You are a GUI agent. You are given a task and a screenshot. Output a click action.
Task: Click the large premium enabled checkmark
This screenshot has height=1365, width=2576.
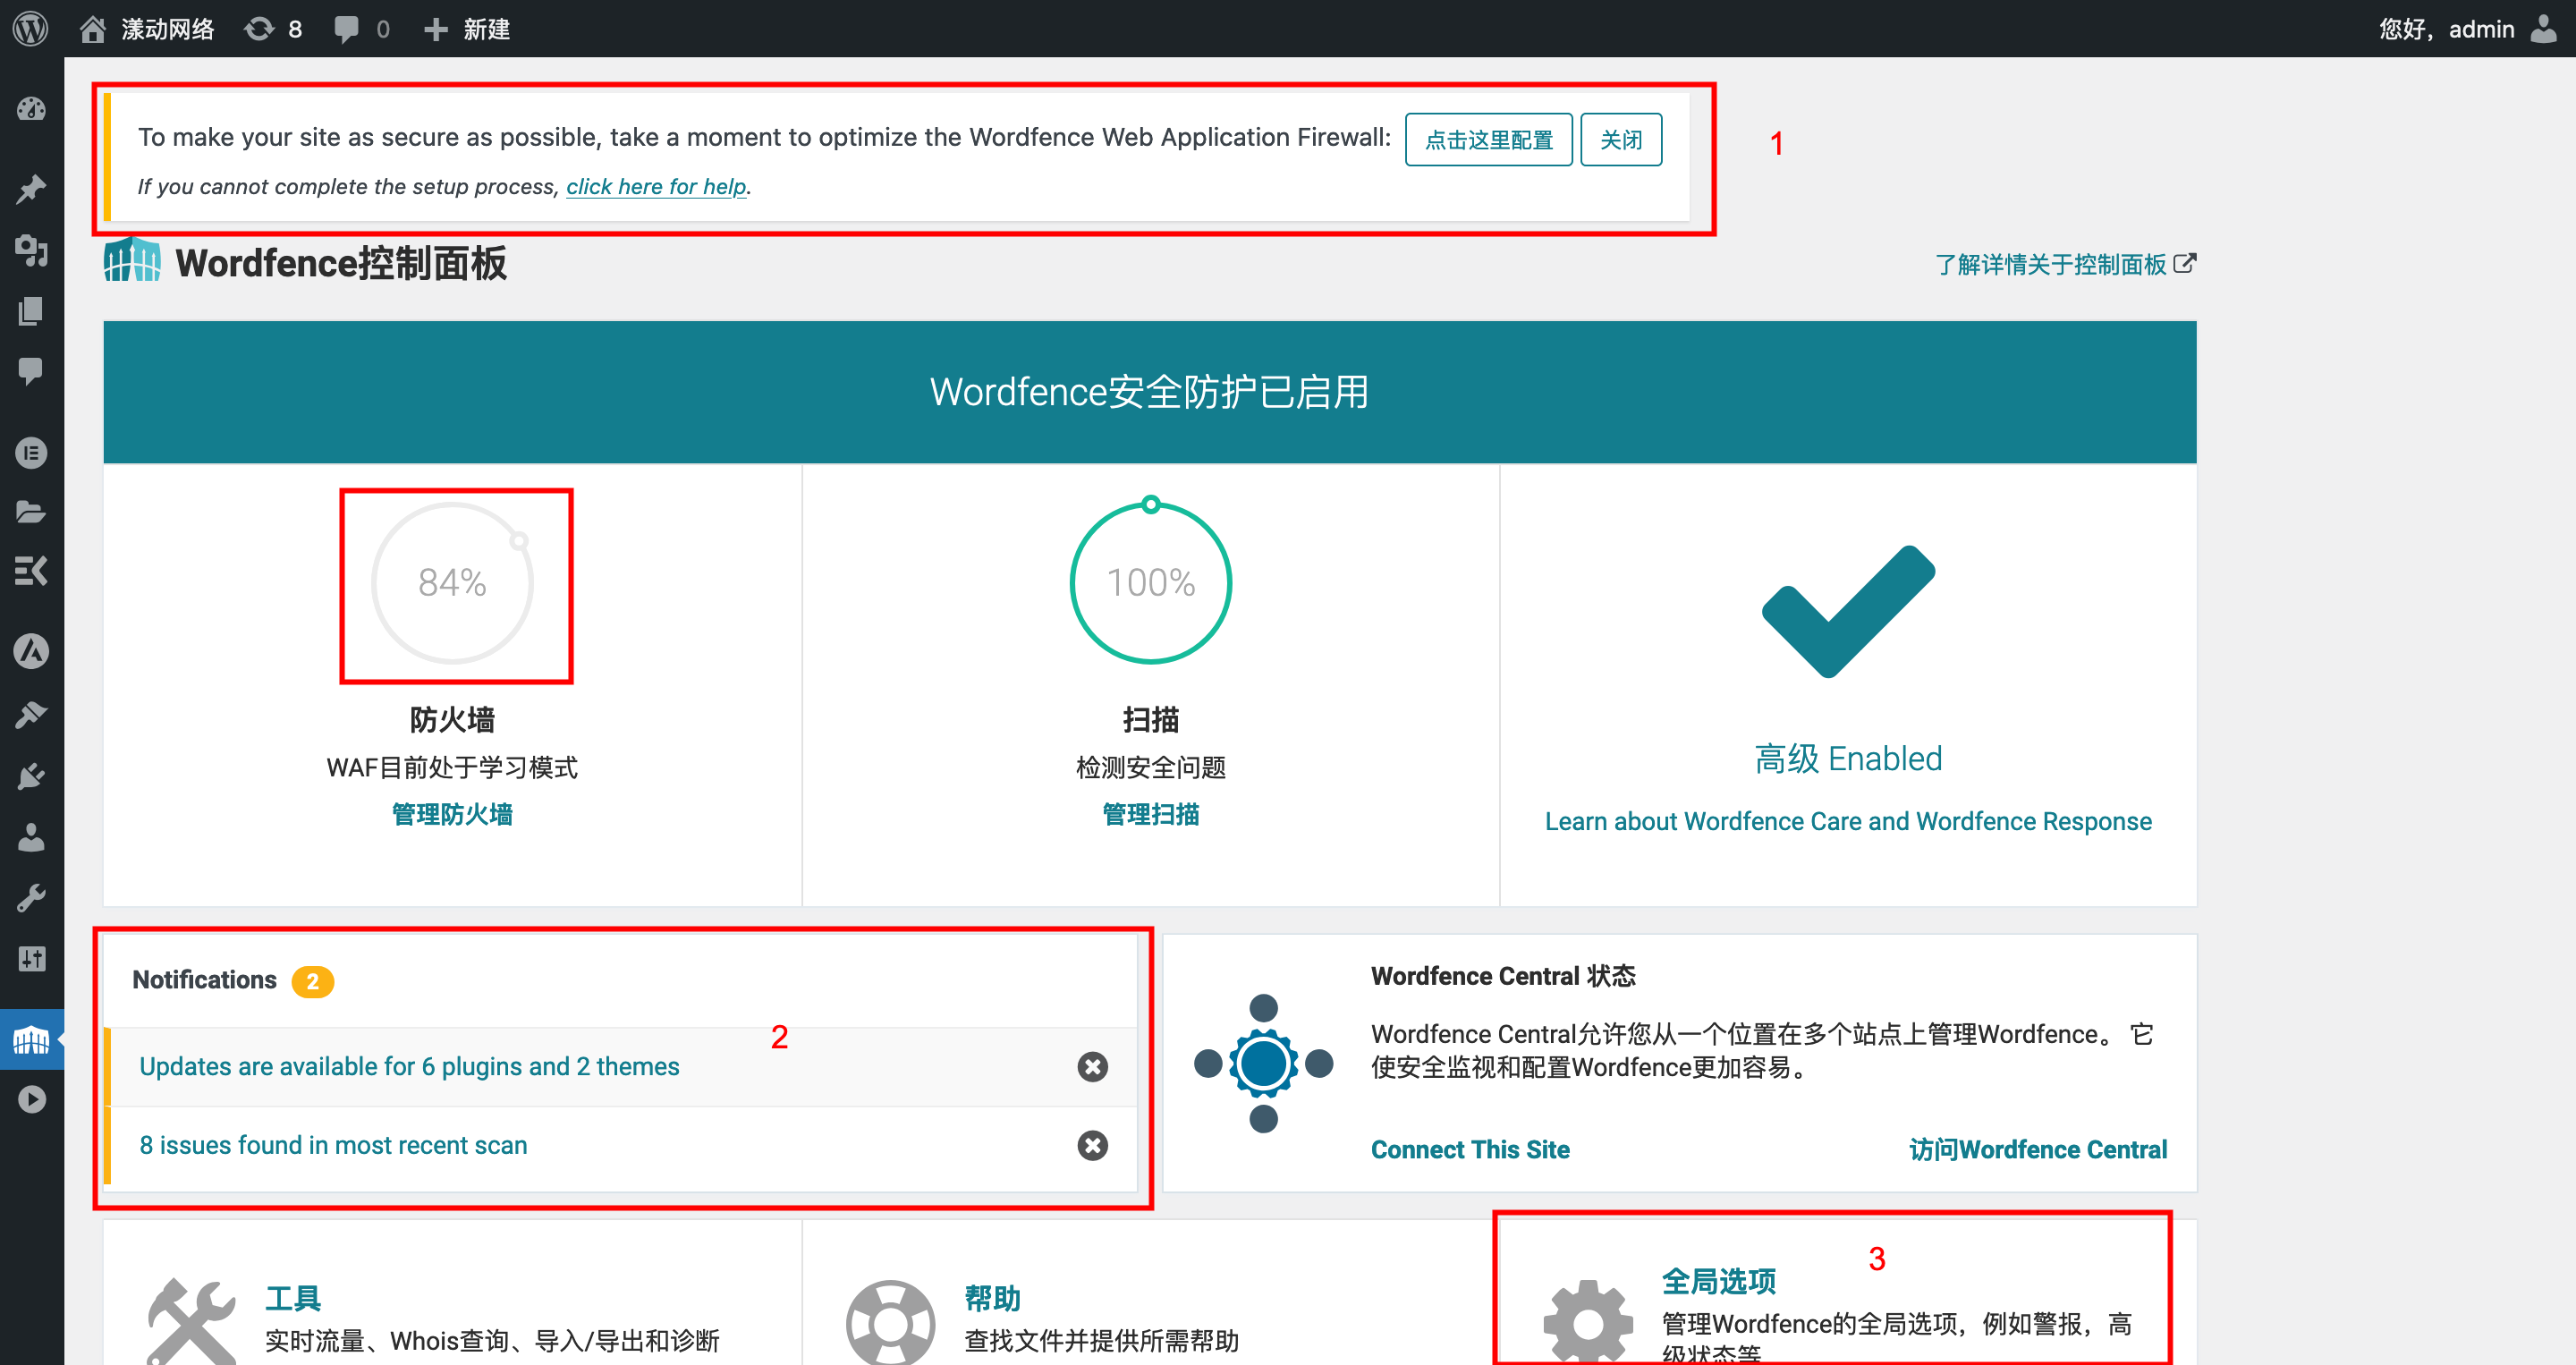[x=1848, y=611]
